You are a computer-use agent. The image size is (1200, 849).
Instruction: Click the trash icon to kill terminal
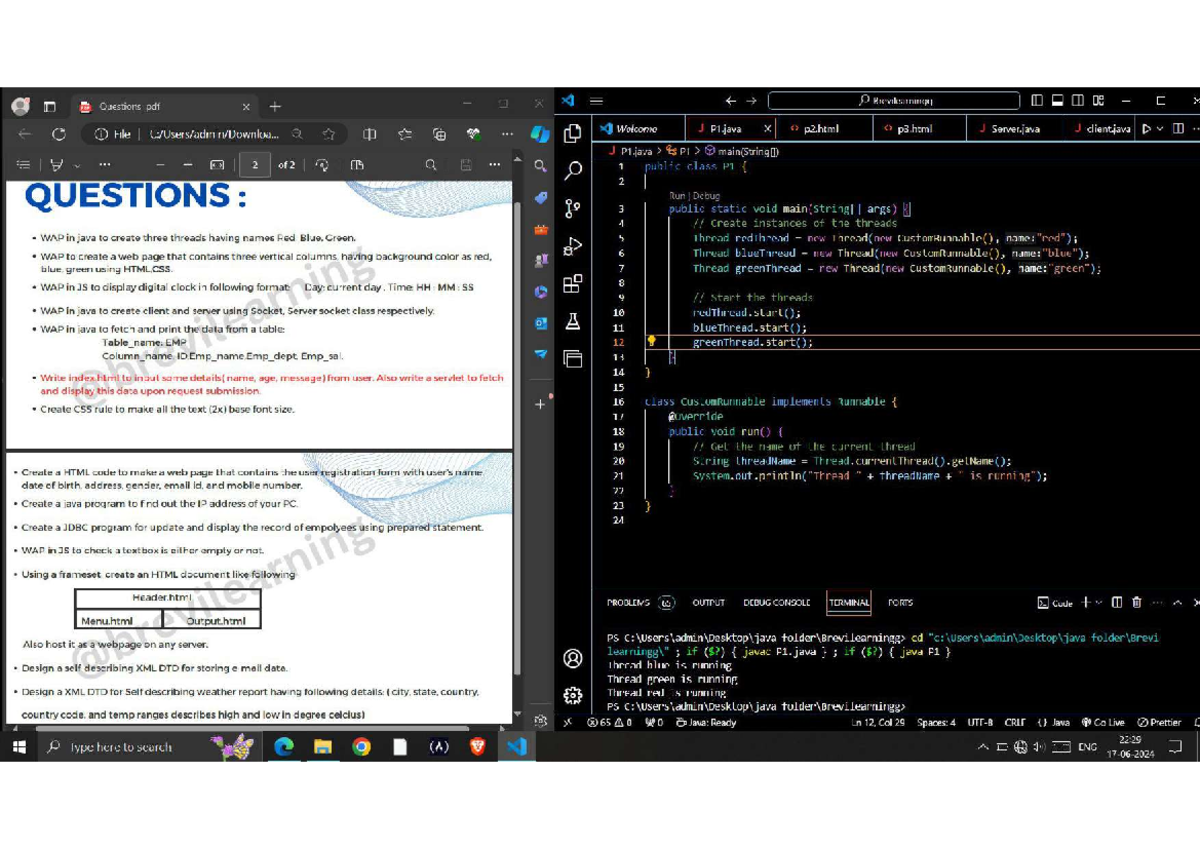point(1137,602)
